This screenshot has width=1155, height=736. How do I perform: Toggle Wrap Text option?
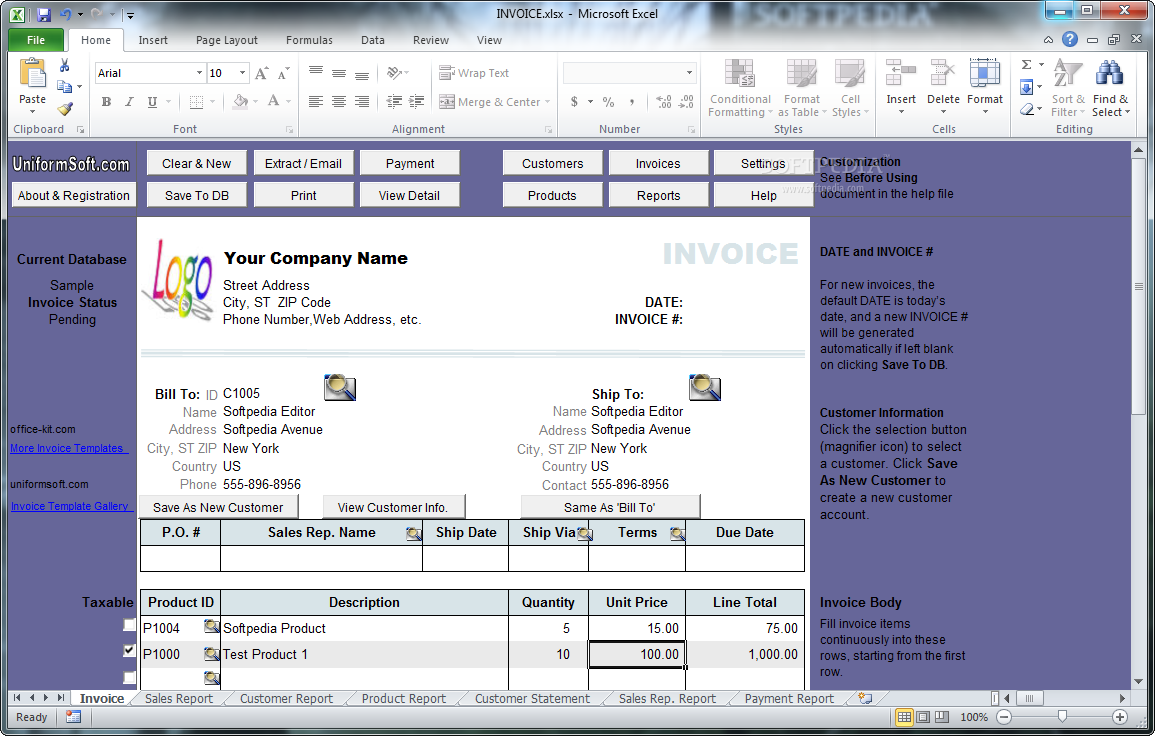(x=474, y=73)
